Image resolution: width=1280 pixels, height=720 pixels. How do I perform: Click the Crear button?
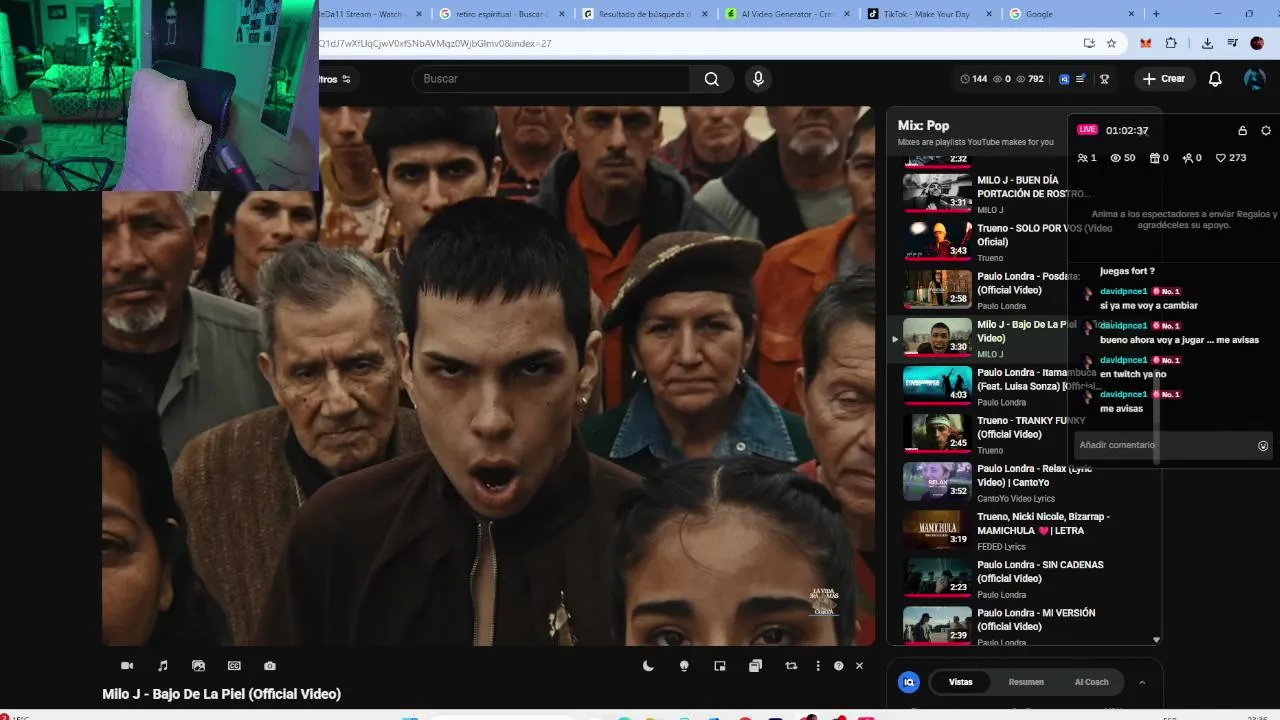point(1164,79)
